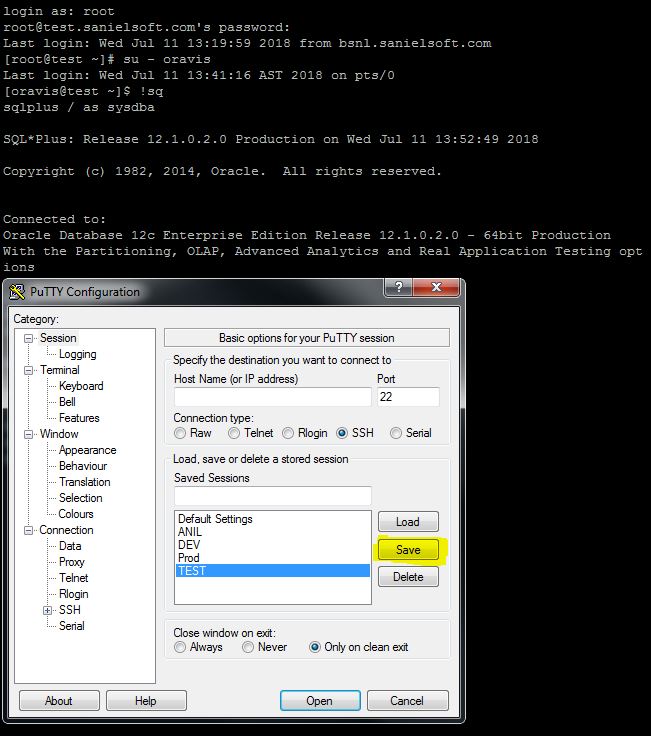Collapse the Terminal tree node
Image resolution: width=651 pixels, height=736 pixels.
pyautogui.click(x=28, y=370)
